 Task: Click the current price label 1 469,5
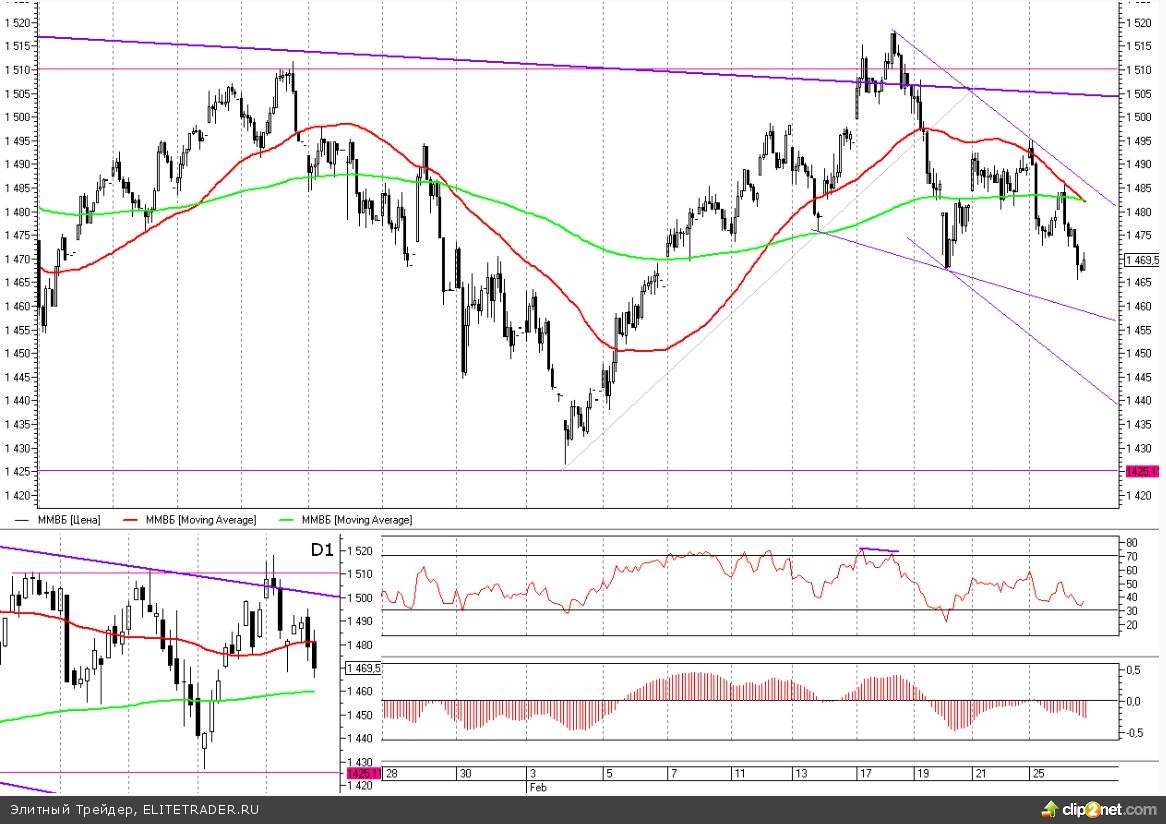(x=1141, y=260)
